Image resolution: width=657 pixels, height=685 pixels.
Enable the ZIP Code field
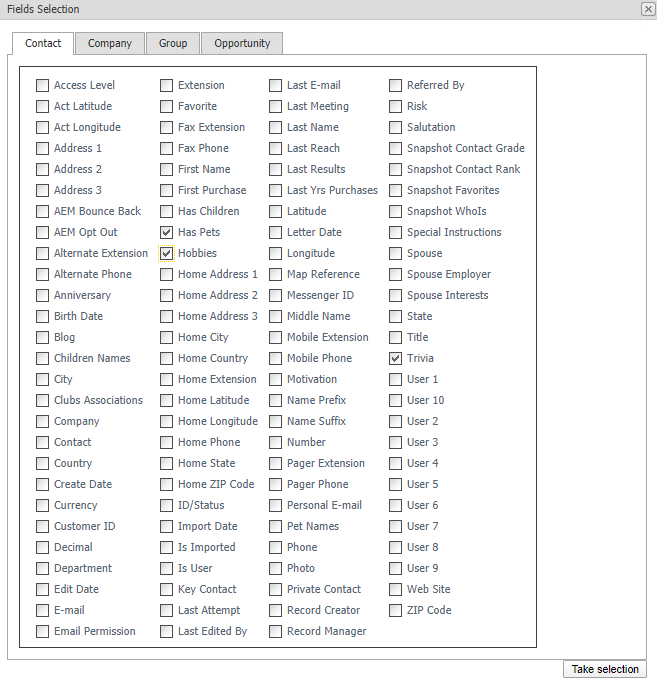point(395,610)
